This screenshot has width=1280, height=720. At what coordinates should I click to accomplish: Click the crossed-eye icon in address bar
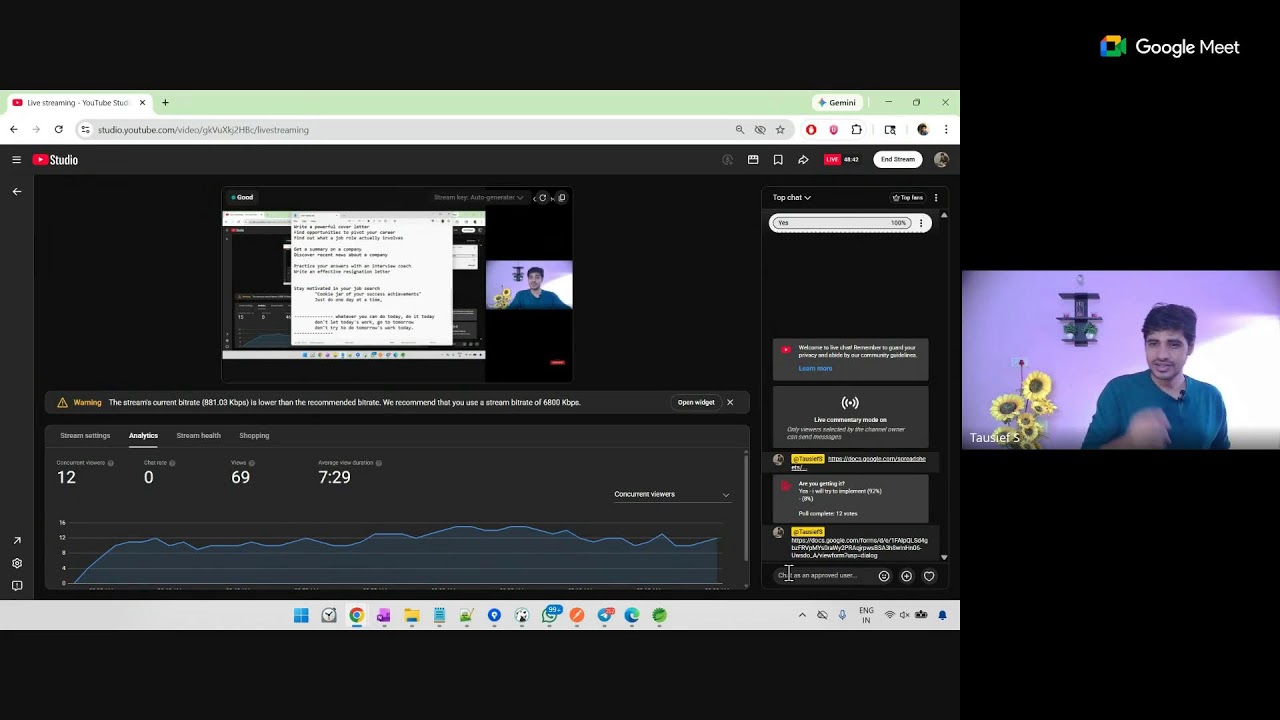coord(760,129)
